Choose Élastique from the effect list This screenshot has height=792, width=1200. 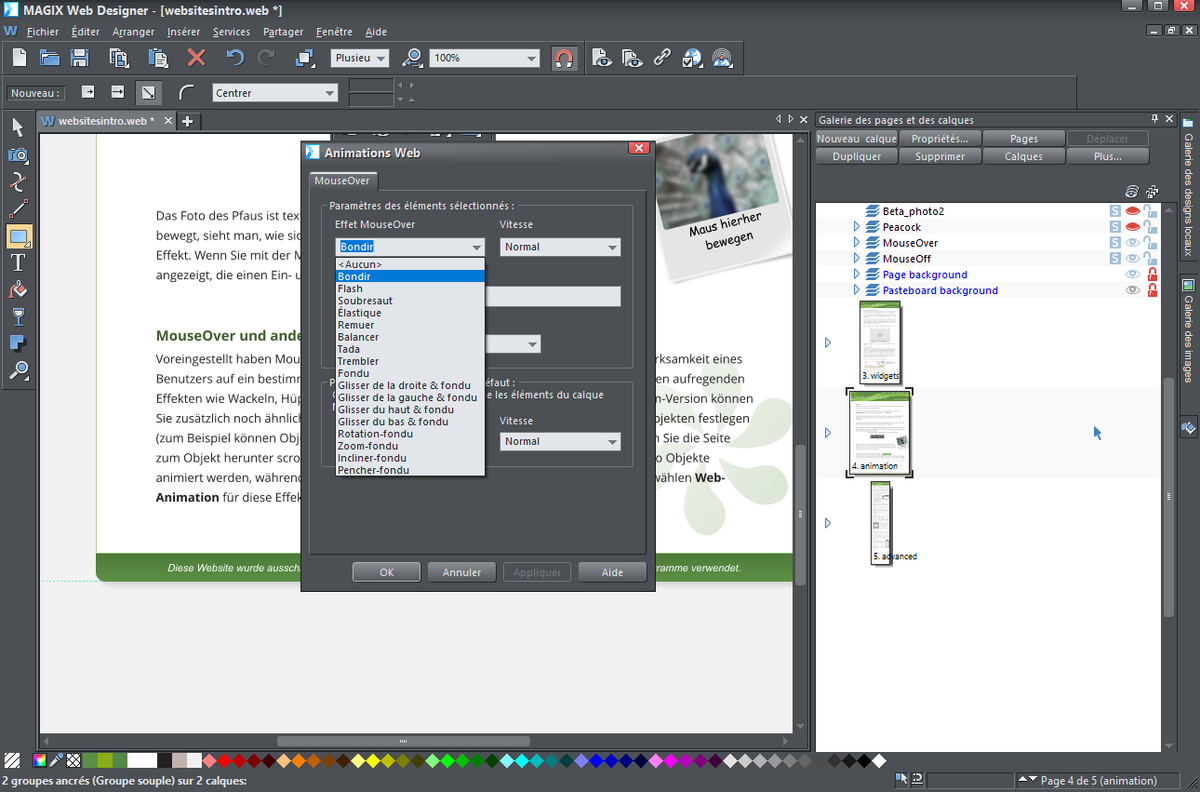410,313
